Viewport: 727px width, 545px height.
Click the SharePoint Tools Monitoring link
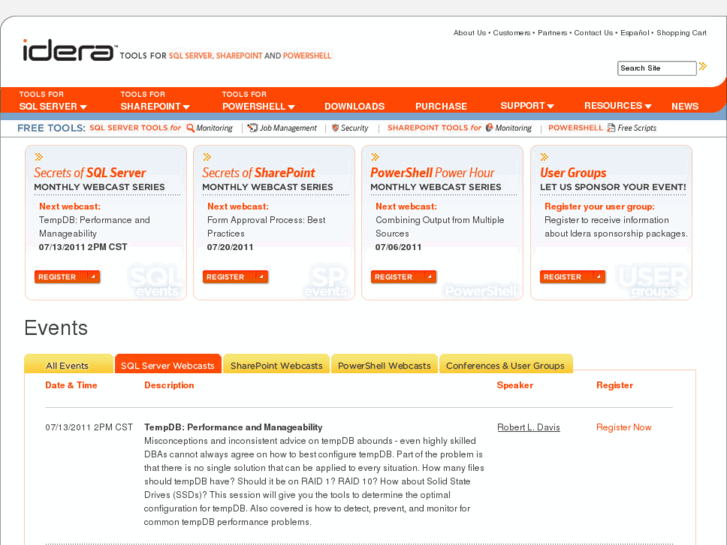[x=513, y=128]
